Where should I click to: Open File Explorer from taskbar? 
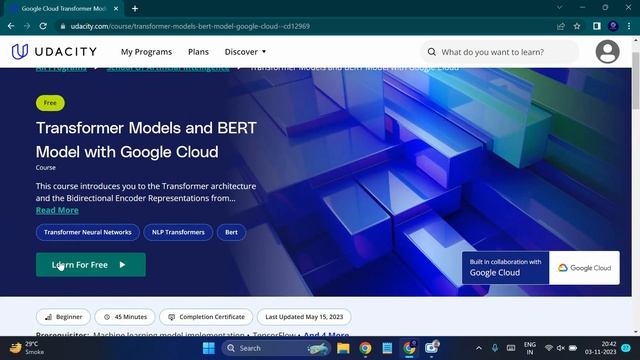pyautogui.click(x=343, y=348)
